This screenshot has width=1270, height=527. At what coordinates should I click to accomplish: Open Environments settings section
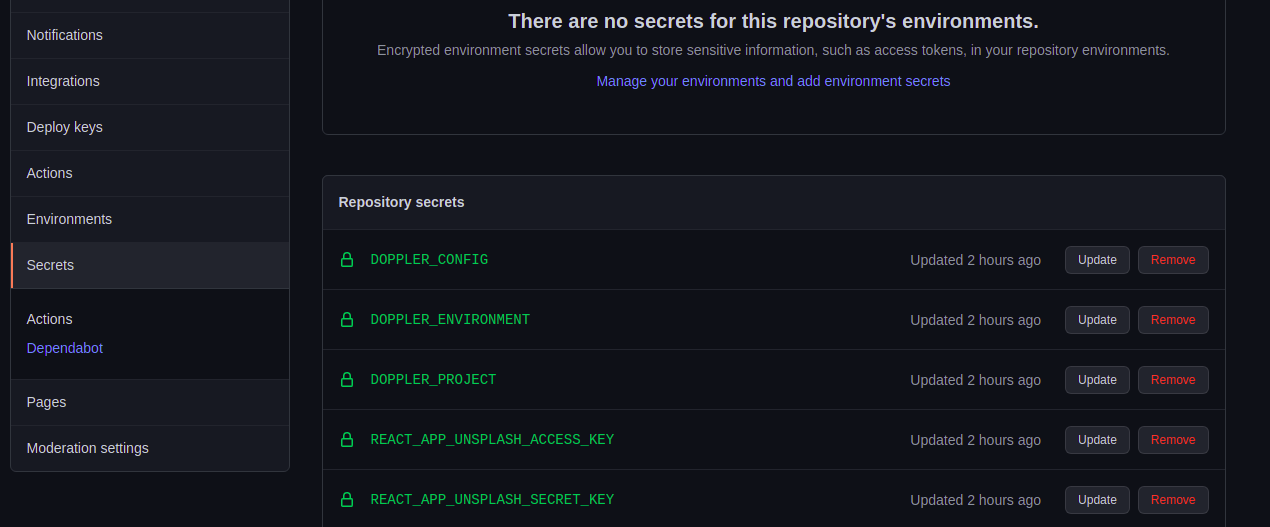[69, 219]
